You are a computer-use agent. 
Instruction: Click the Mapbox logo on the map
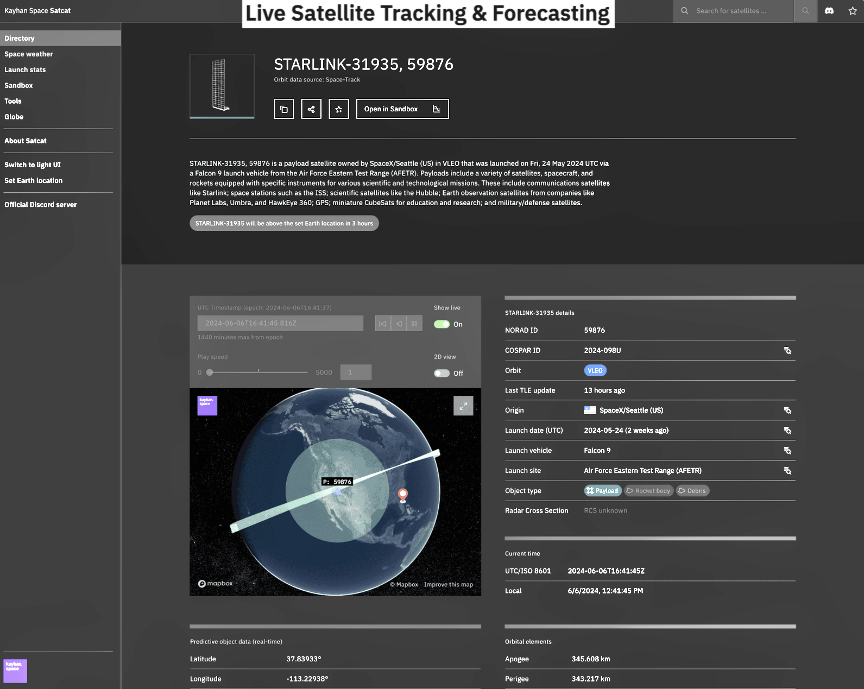point(215,584)
